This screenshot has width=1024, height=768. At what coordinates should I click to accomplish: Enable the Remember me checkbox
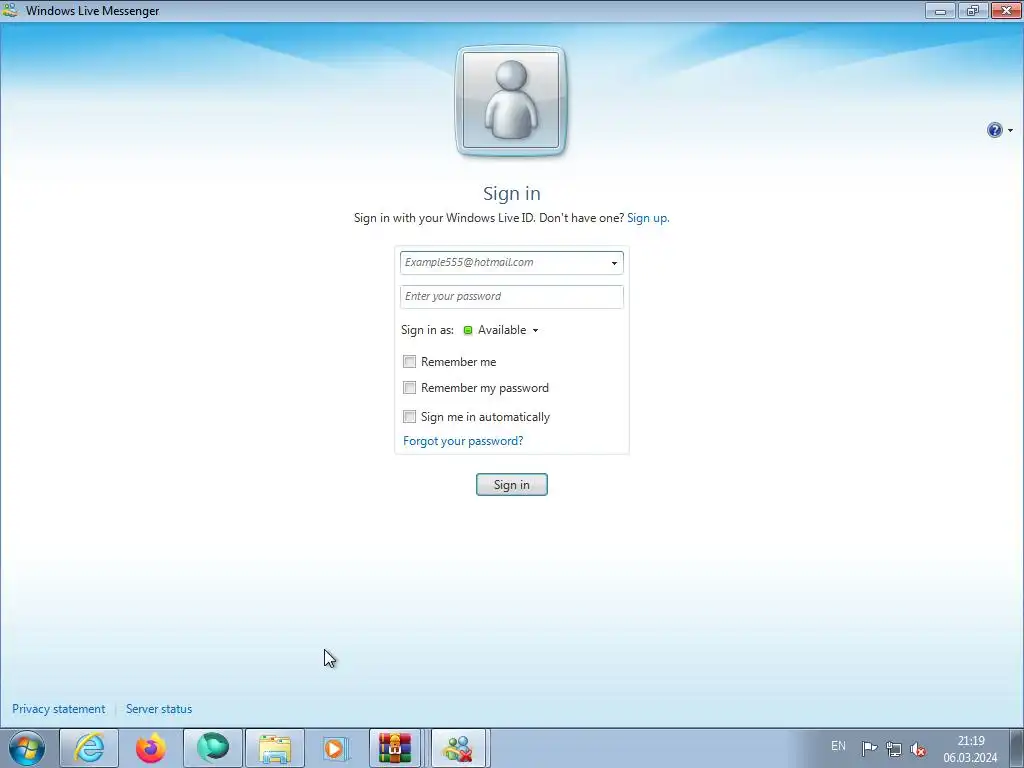coord(409,362)
